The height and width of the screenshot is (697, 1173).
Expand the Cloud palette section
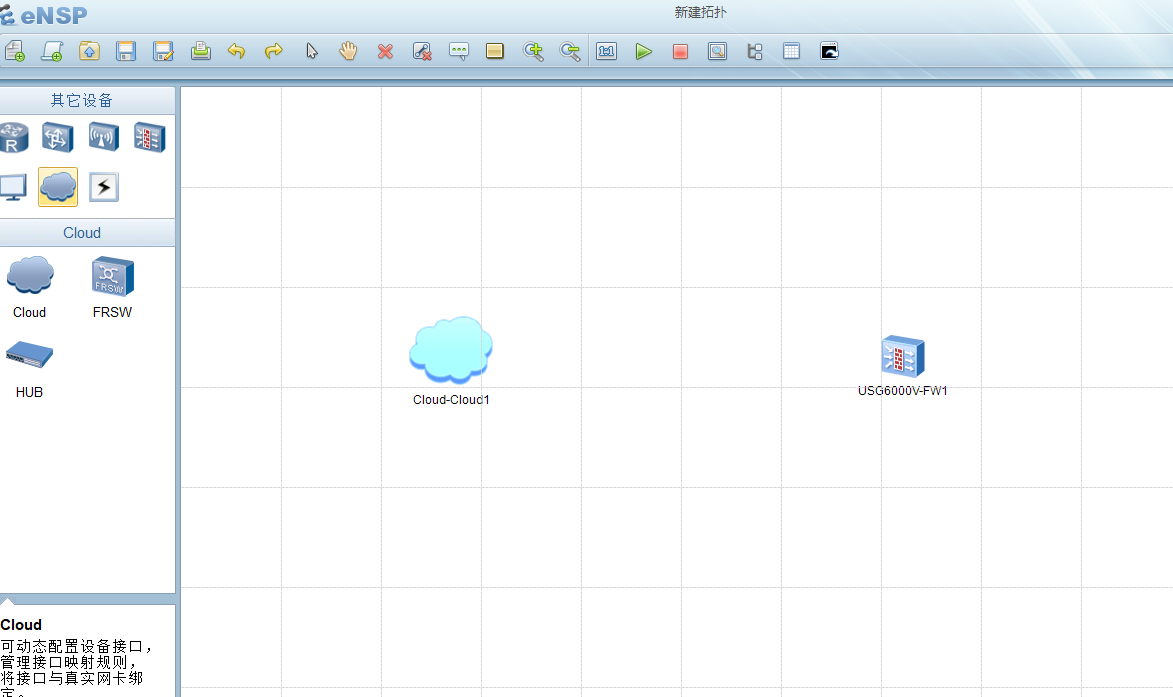(x=88, y=232)
